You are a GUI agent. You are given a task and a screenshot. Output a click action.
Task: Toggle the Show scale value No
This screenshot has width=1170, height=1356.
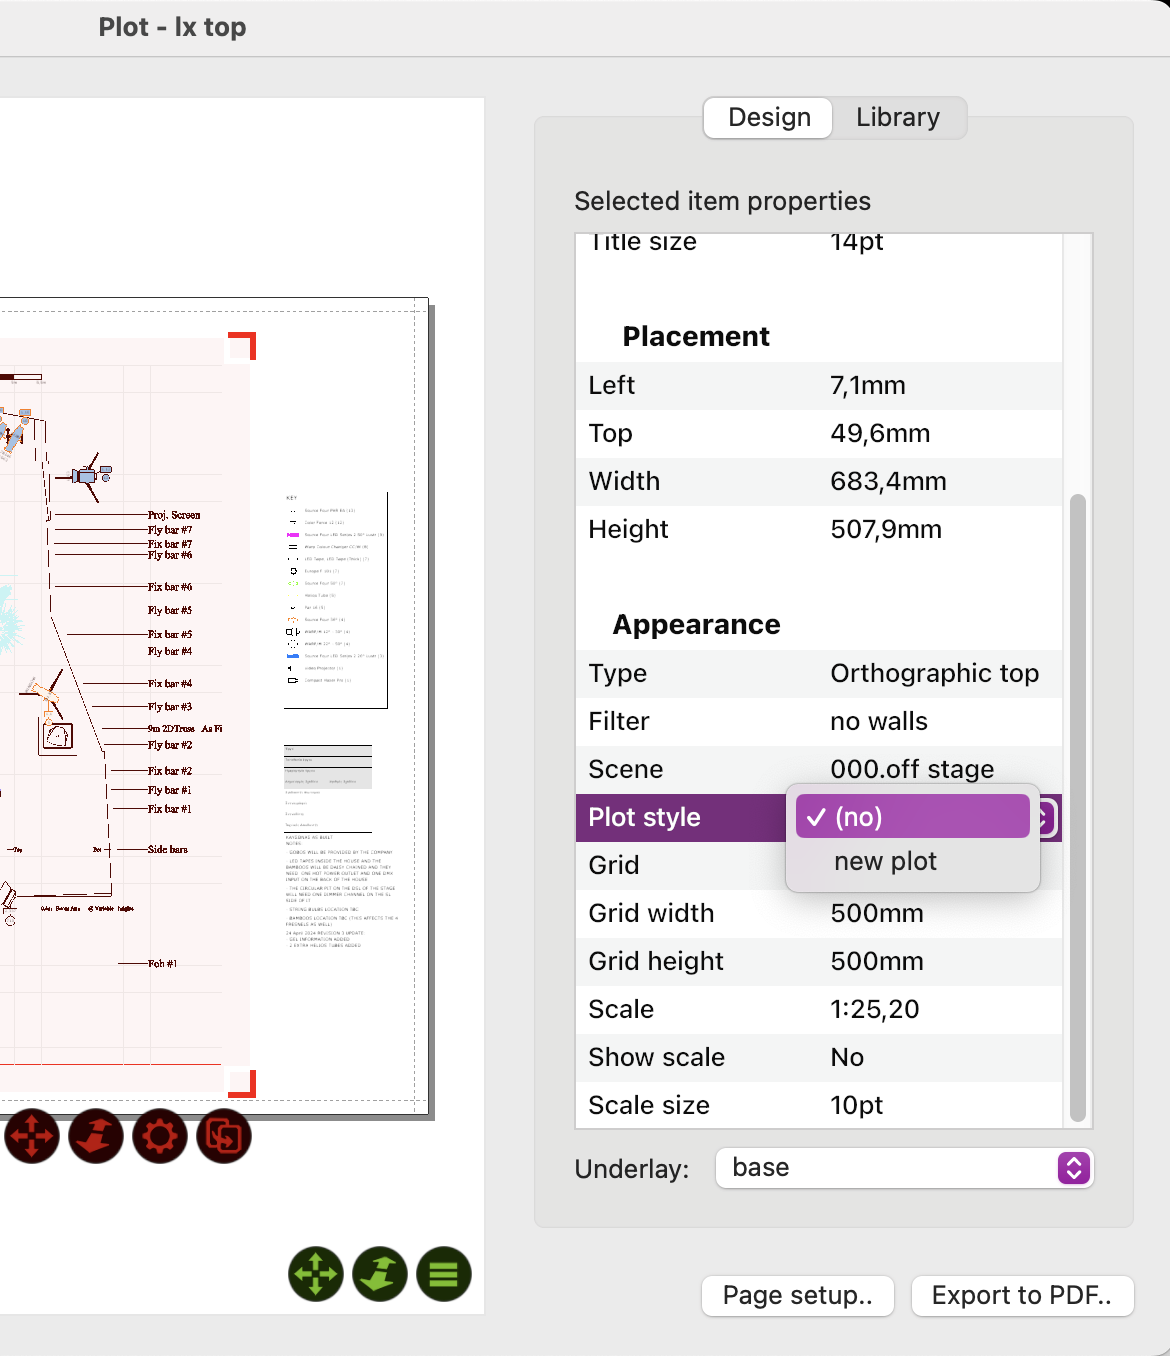[847, 1057]
